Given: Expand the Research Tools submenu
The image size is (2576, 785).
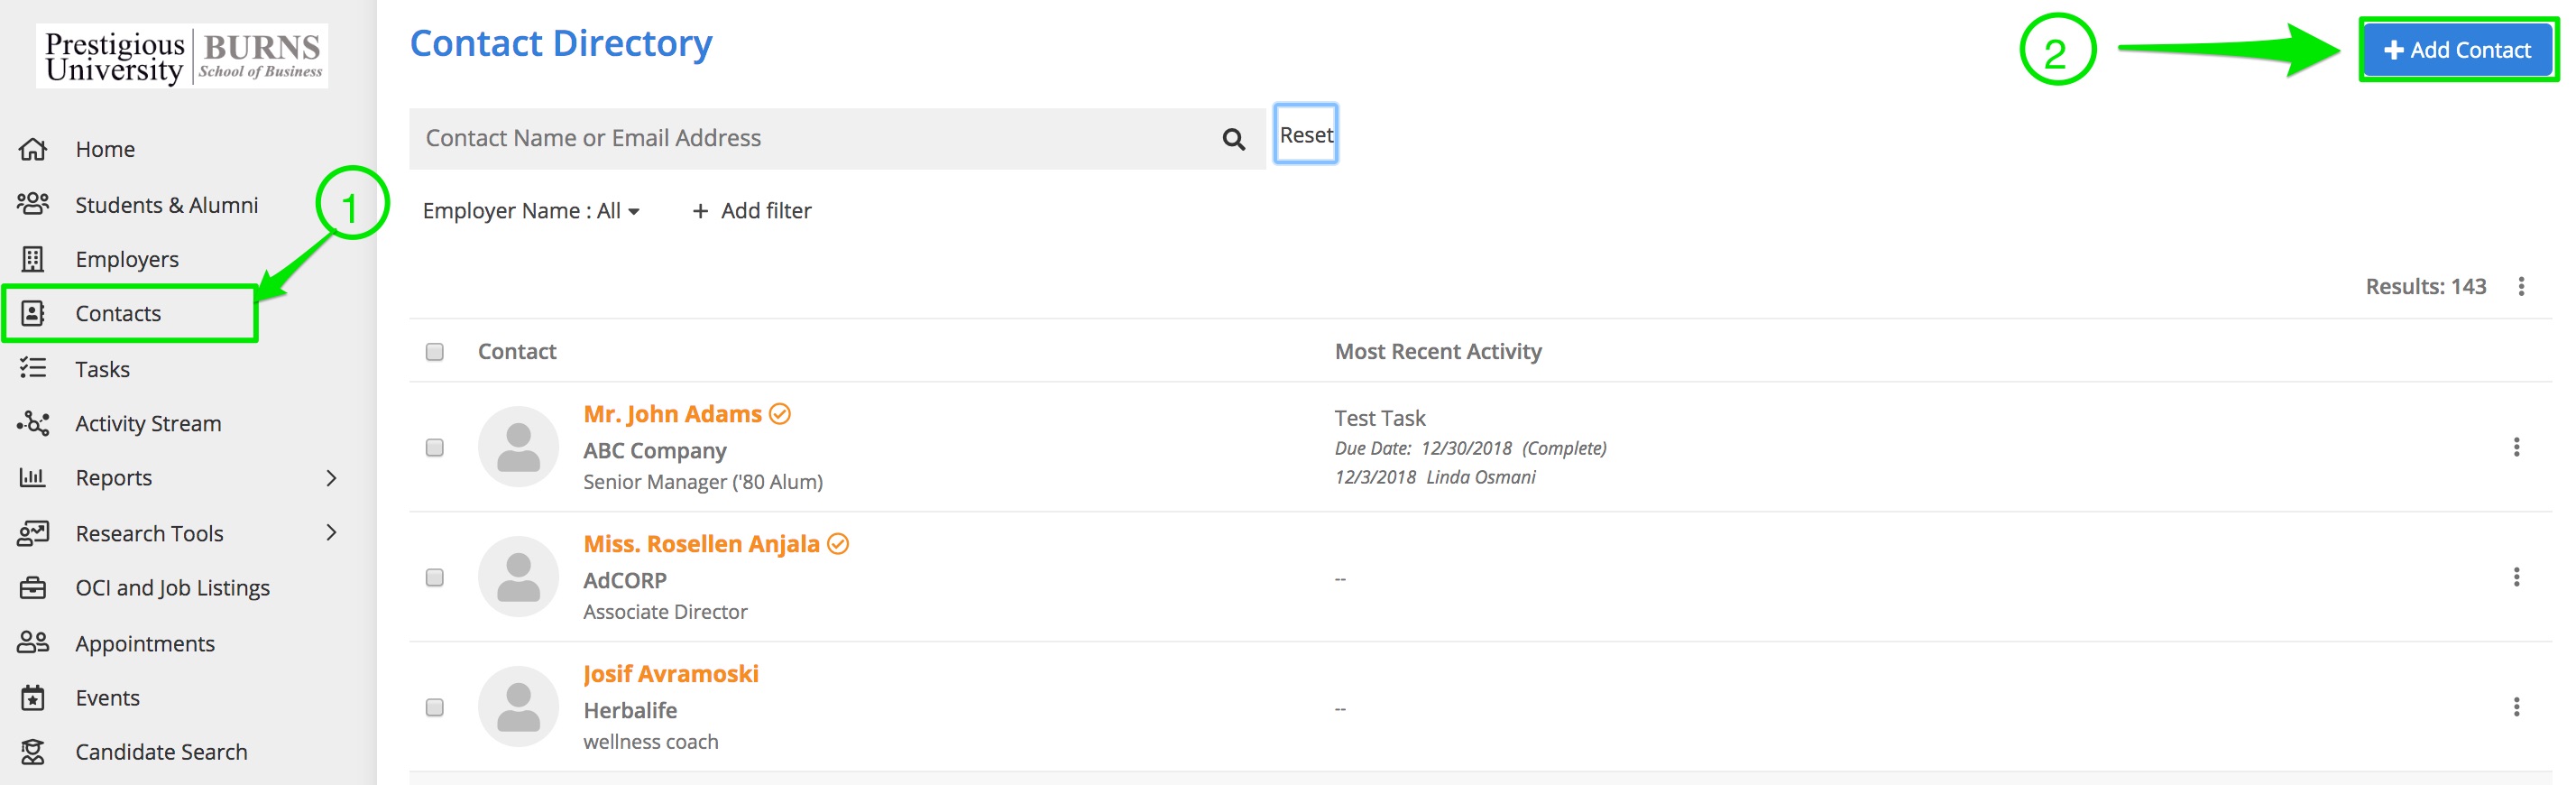Looking at the screenshot, I should tap(331, 533).
